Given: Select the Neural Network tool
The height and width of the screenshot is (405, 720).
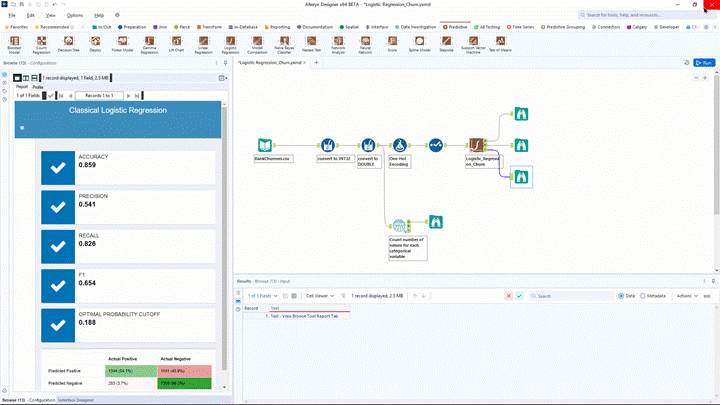Looking at the screenshot, I should point(366,45).
